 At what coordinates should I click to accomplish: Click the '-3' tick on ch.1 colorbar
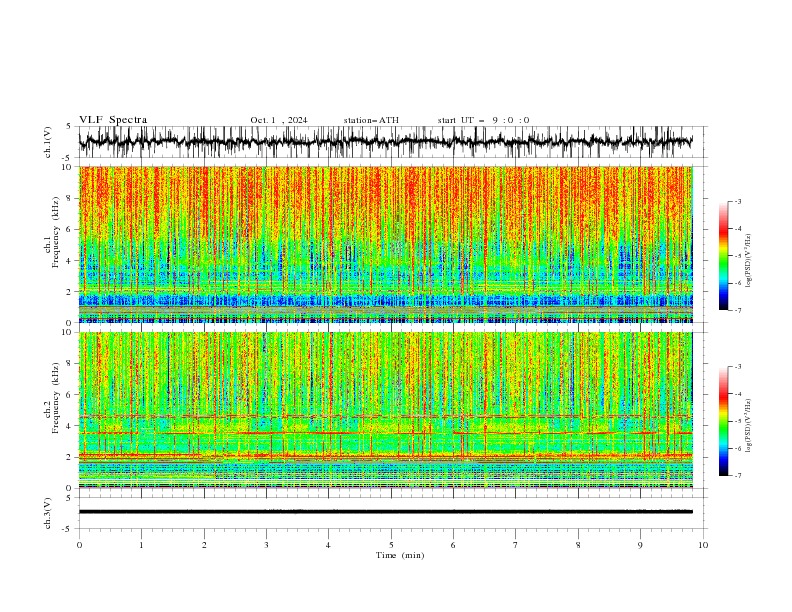[x=737, y=201]
